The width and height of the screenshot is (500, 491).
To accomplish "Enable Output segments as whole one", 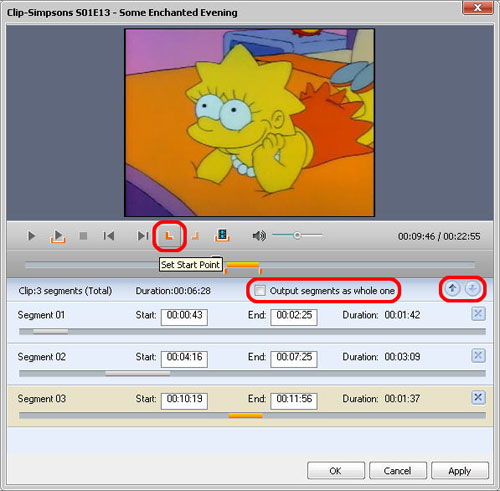I will click(260, 291).
